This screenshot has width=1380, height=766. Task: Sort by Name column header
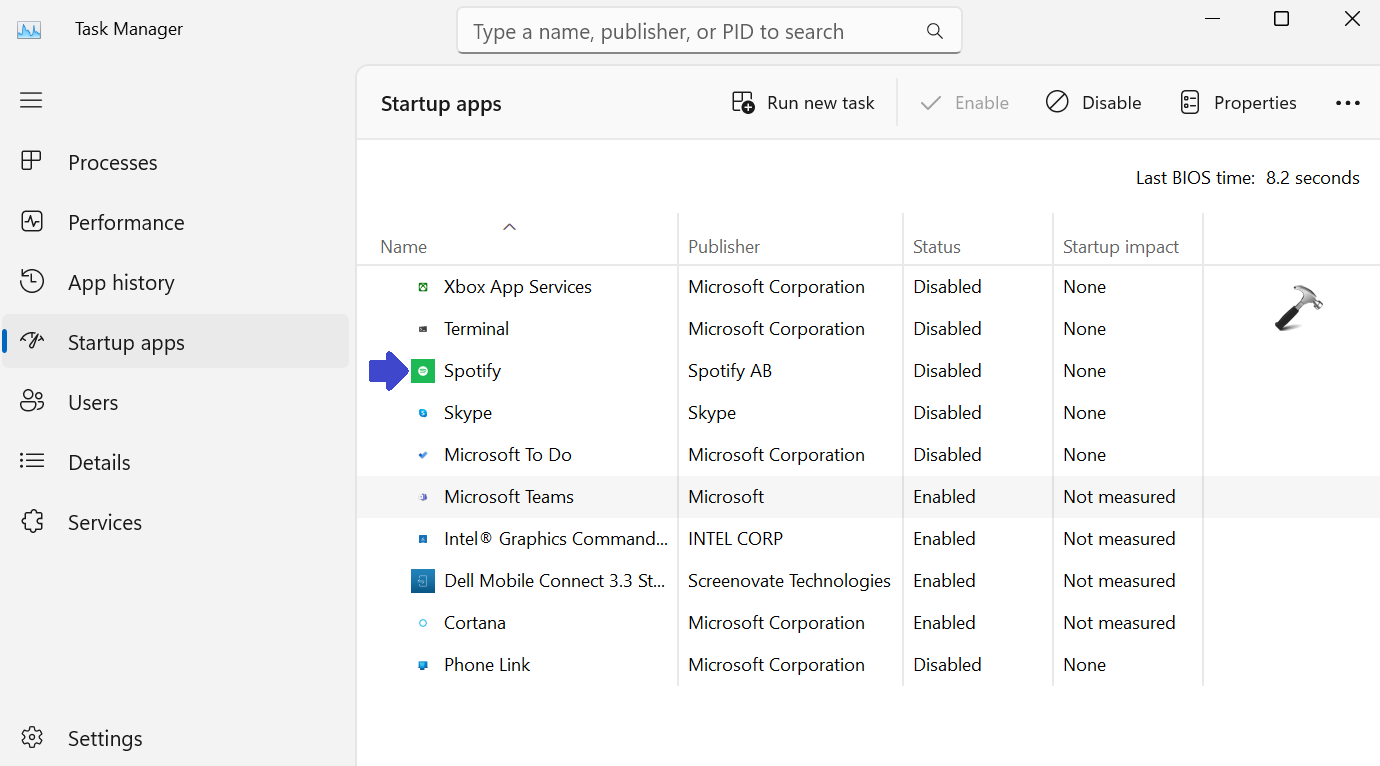(x=404, y=247)
